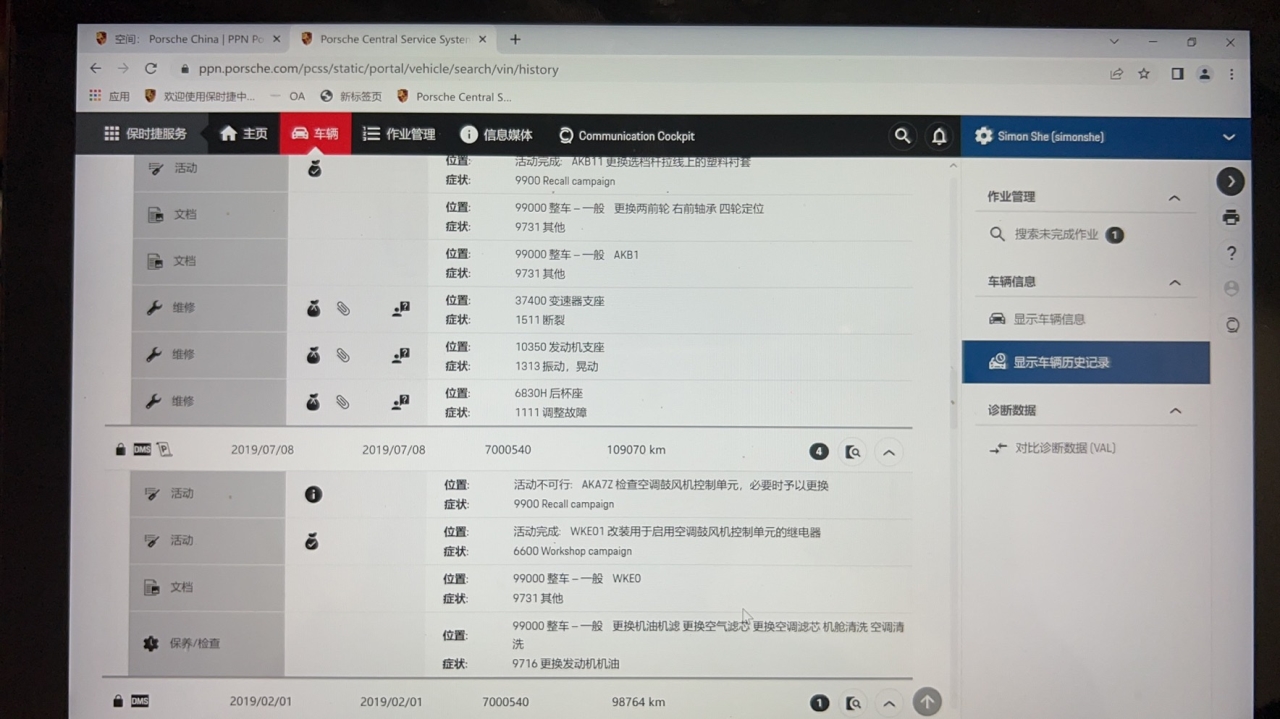This screenshot has height=719, width=1280.
Task: Click the person-question icon in the 37400 变速器支座 row
Action: click(401, 310)
